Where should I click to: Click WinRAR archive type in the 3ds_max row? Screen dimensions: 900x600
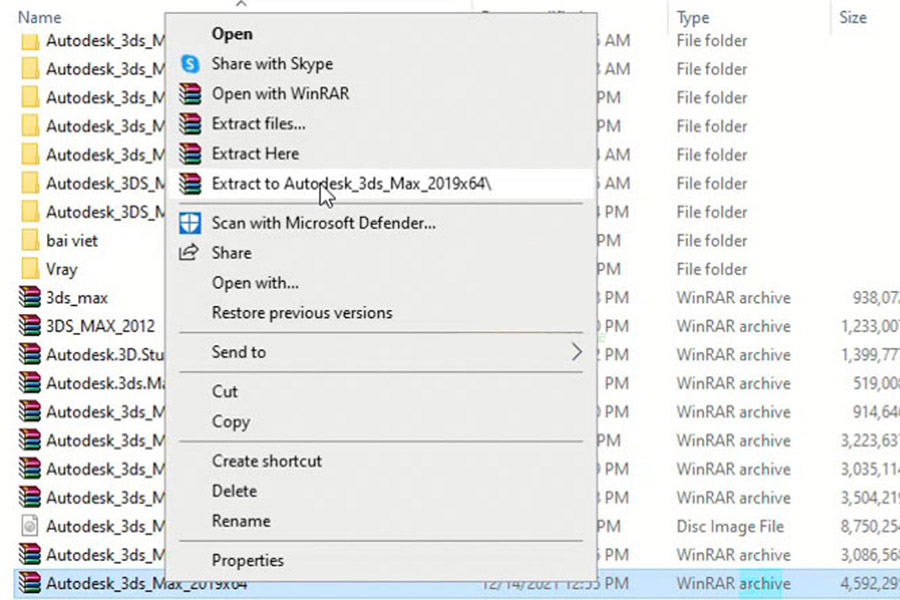pos(734,297)
